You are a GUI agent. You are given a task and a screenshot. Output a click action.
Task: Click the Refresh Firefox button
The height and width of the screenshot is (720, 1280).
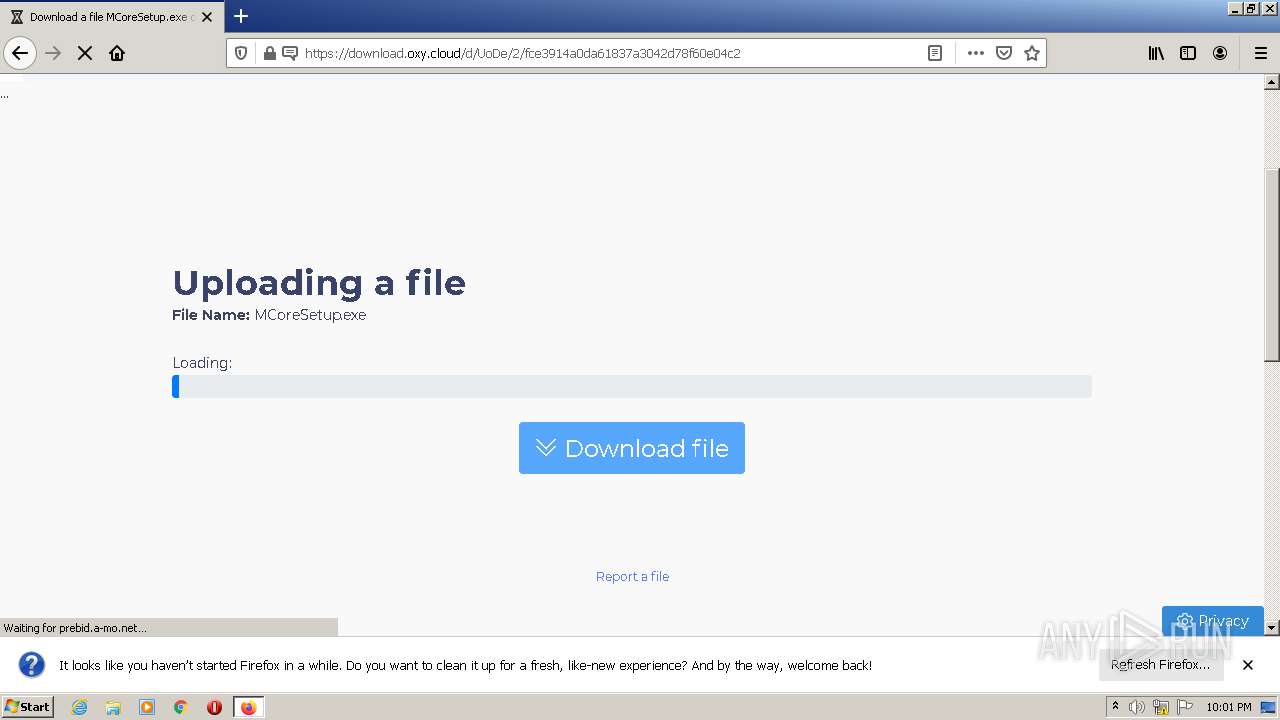coord(1161,664)
